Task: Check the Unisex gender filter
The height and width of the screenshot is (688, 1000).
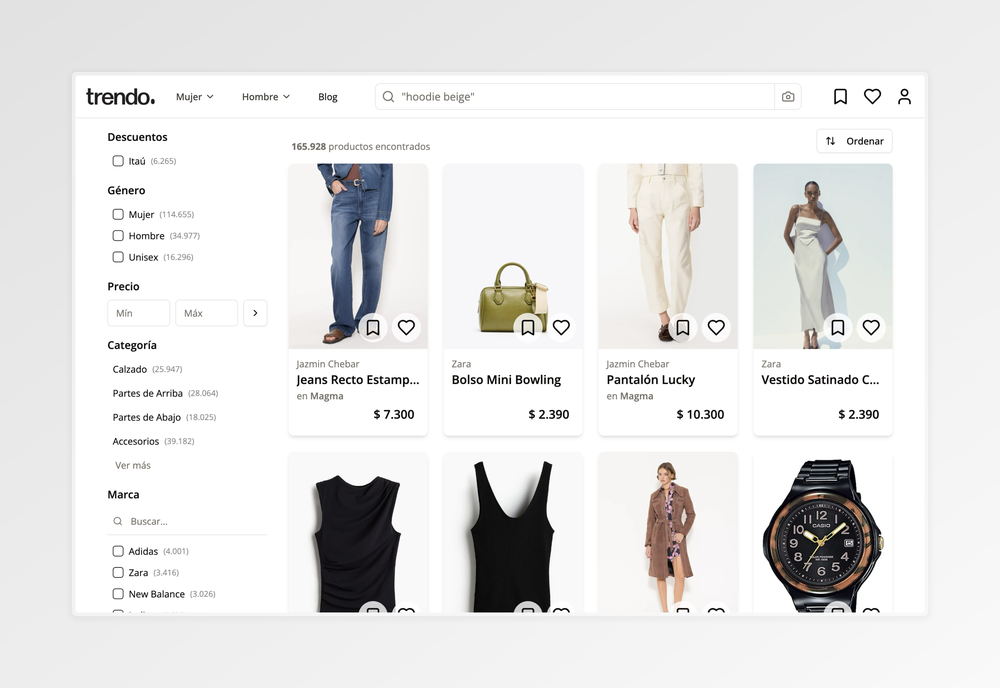Action: [118, 257]
